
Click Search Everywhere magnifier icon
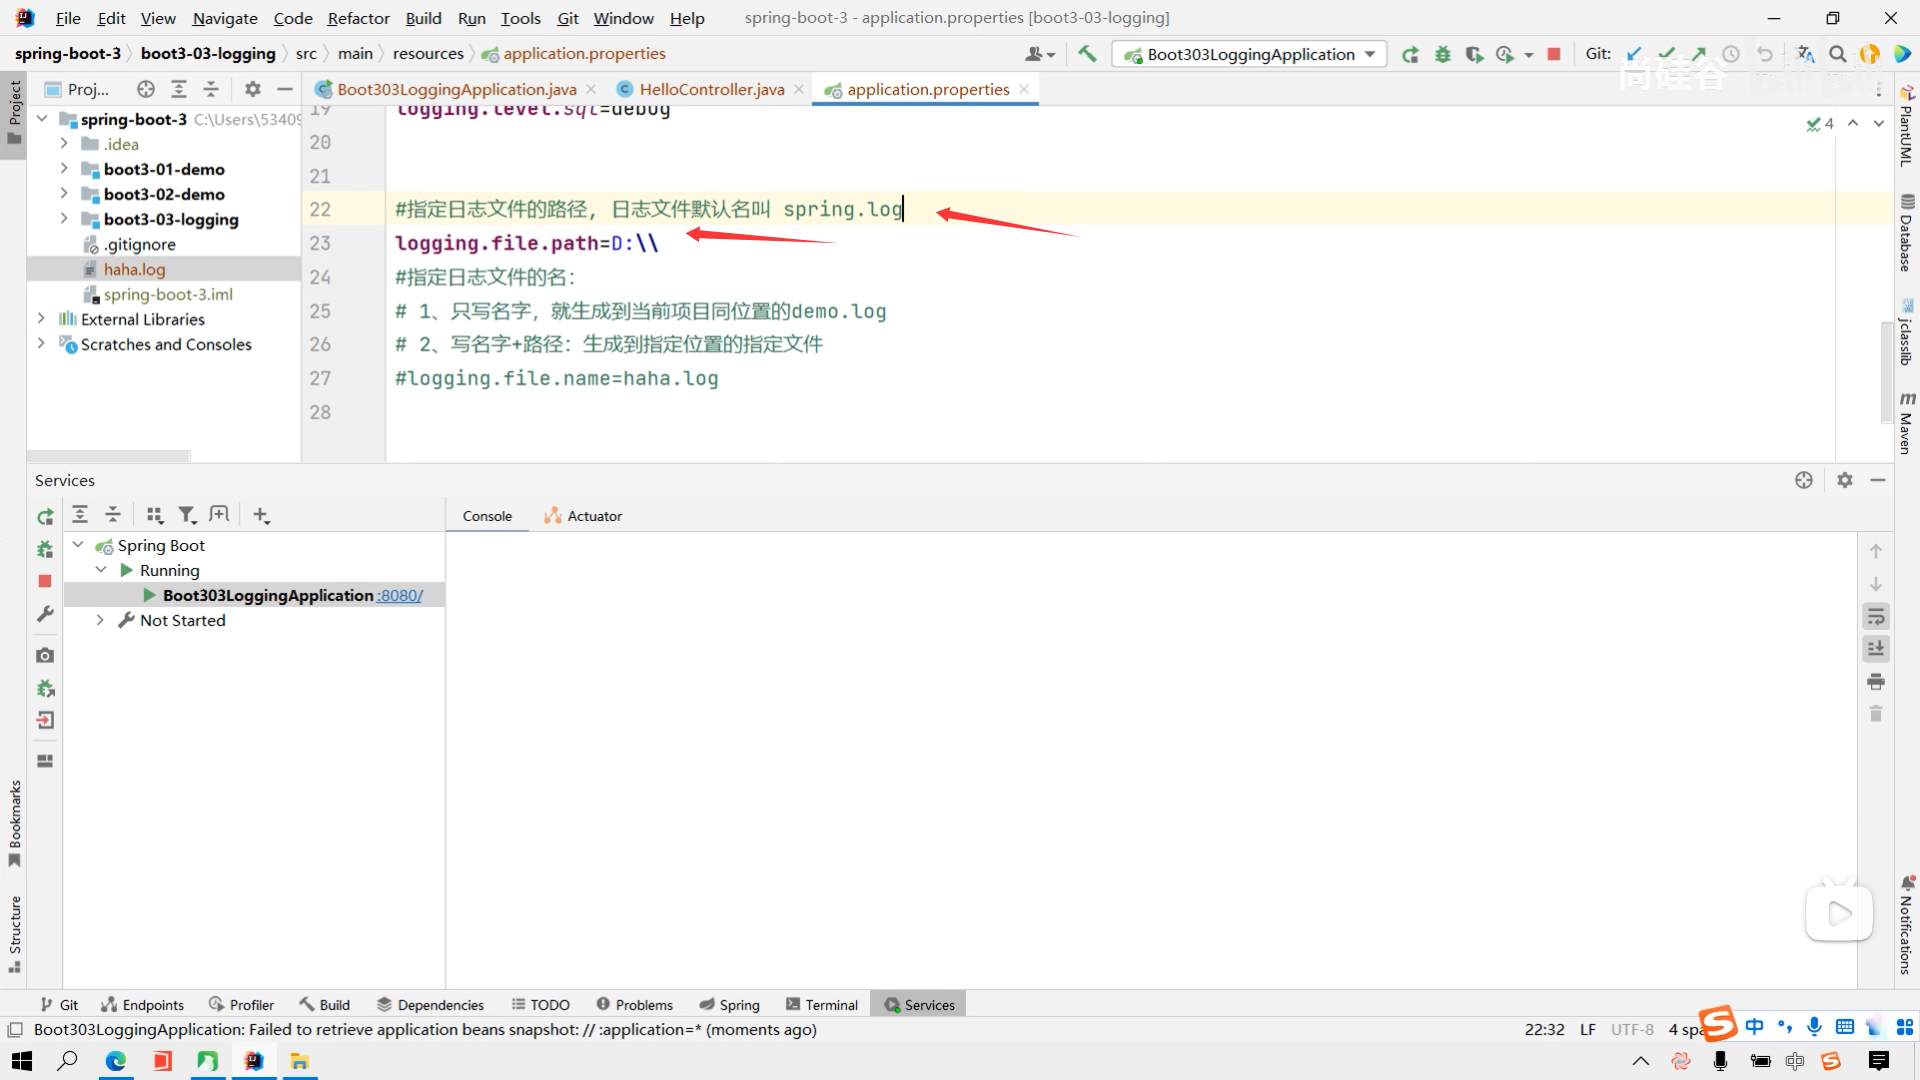1837,54
